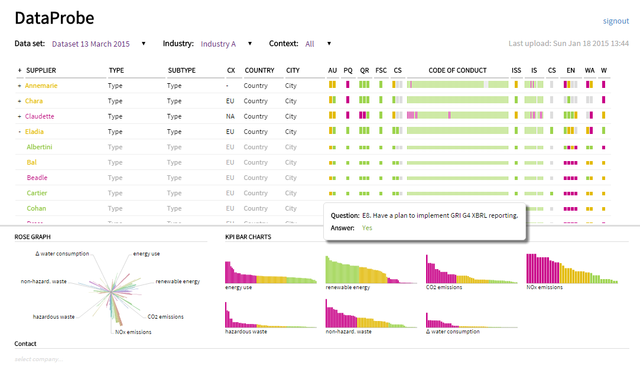
Task: Open the Context dropdown arrow
Action: [x=329, y=44]
